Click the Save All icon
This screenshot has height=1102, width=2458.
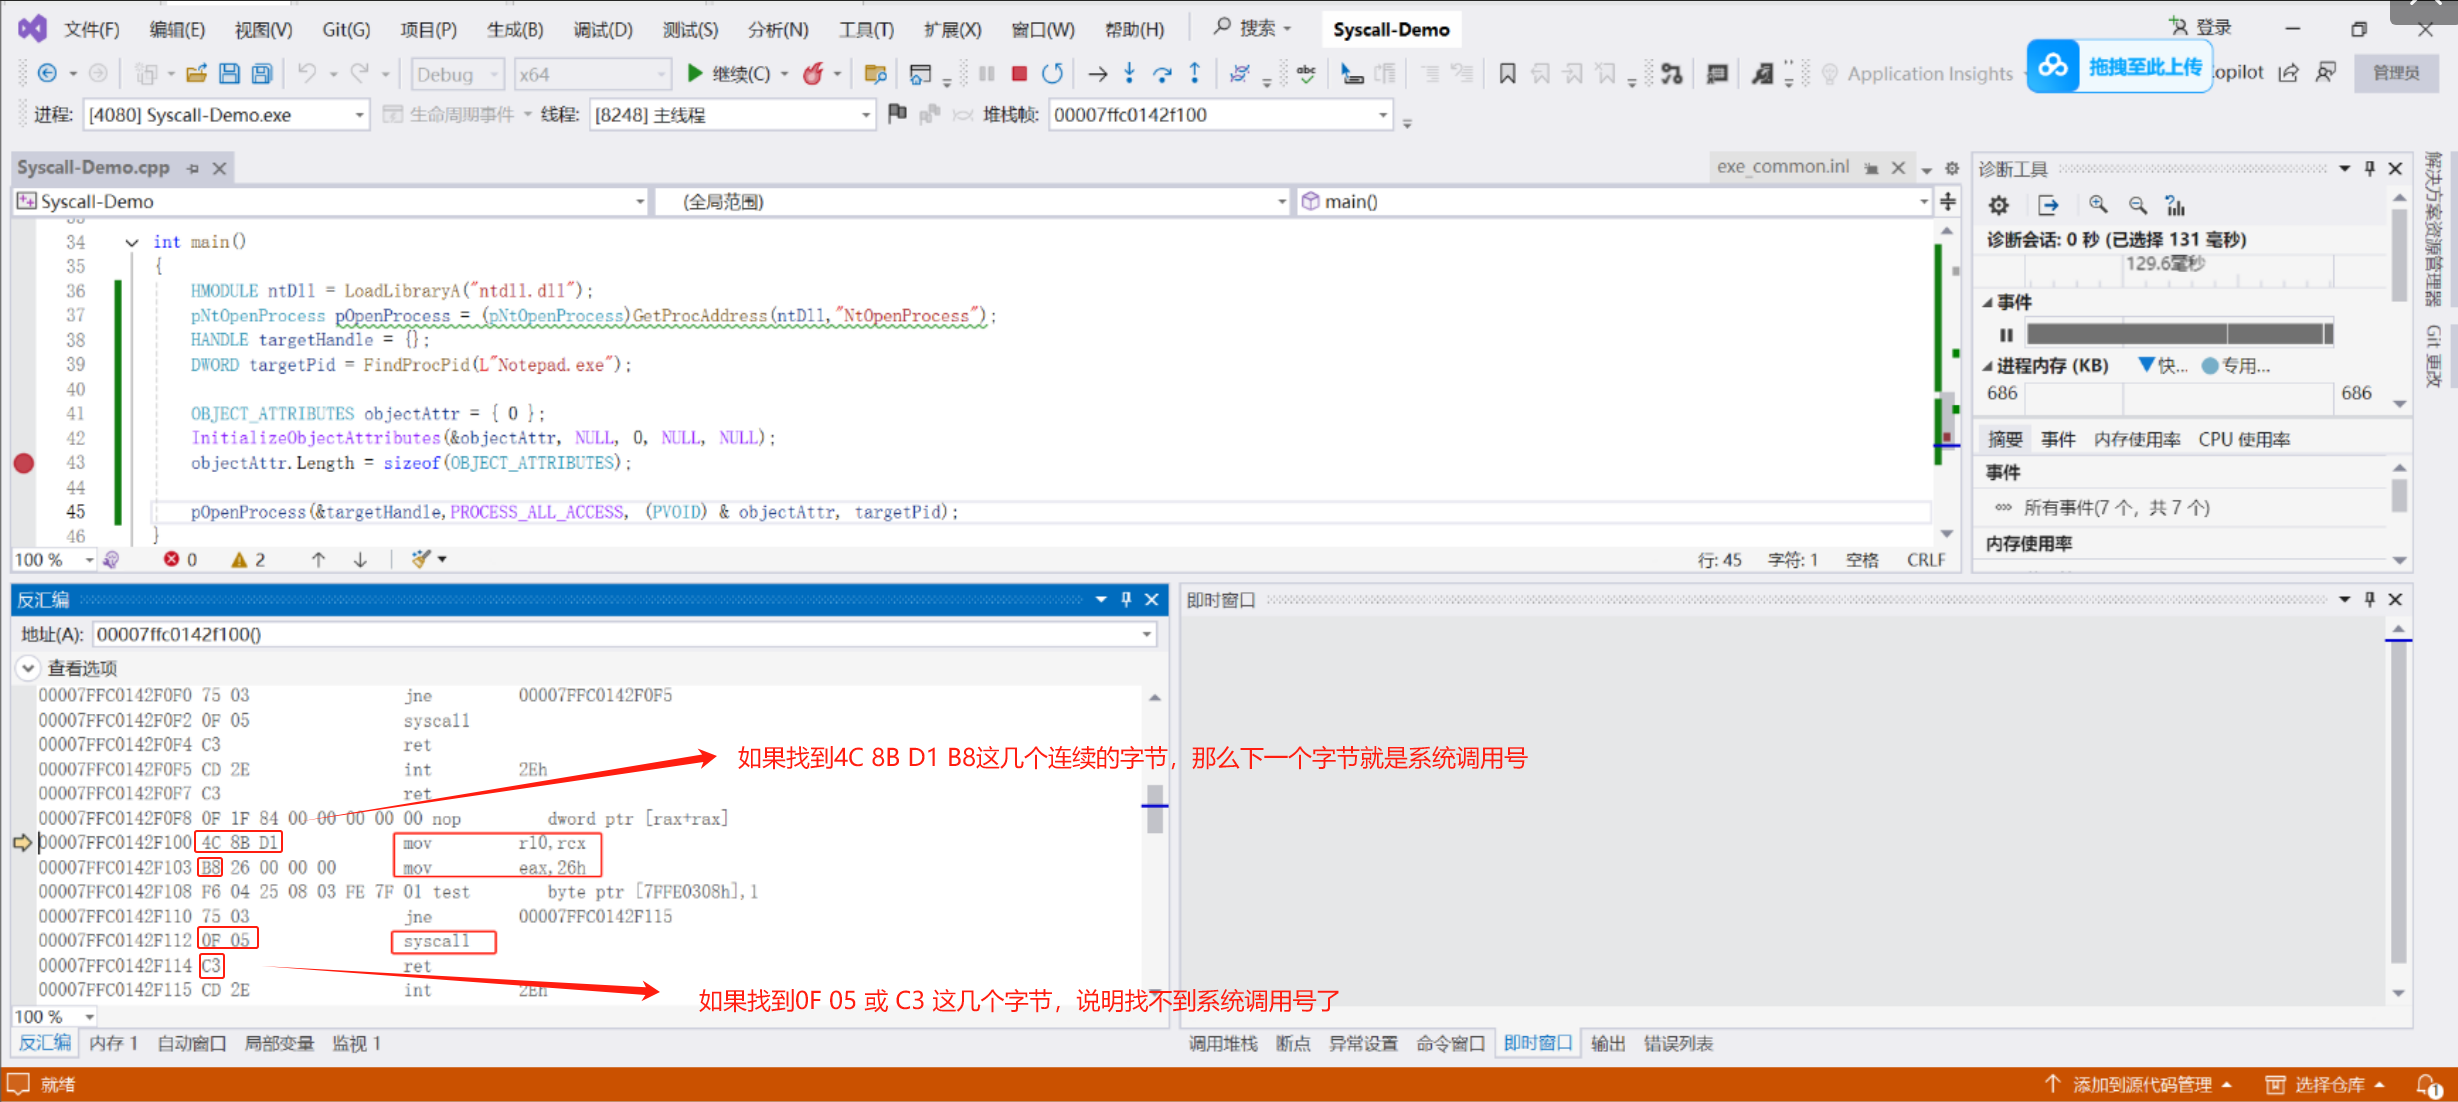[262, 74]
